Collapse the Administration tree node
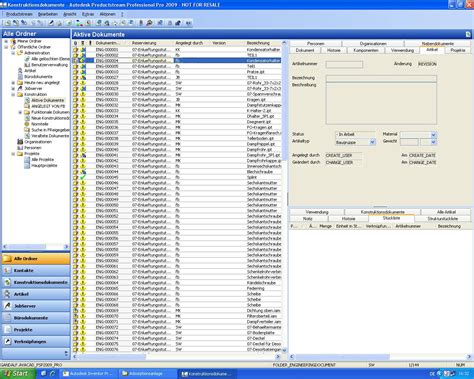The height and width of the screenshot is (379, 474). point(13,53)
